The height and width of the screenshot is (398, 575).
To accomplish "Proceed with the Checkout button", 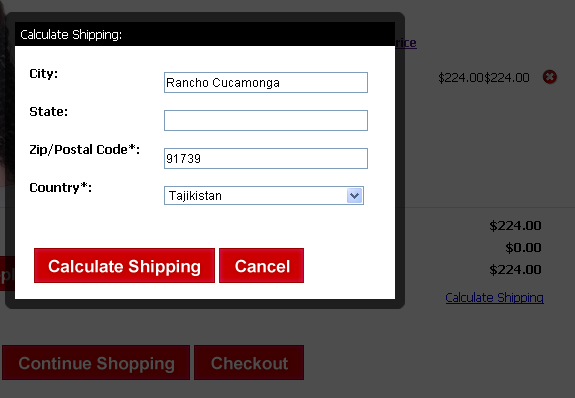I will (x=249, y=362).
